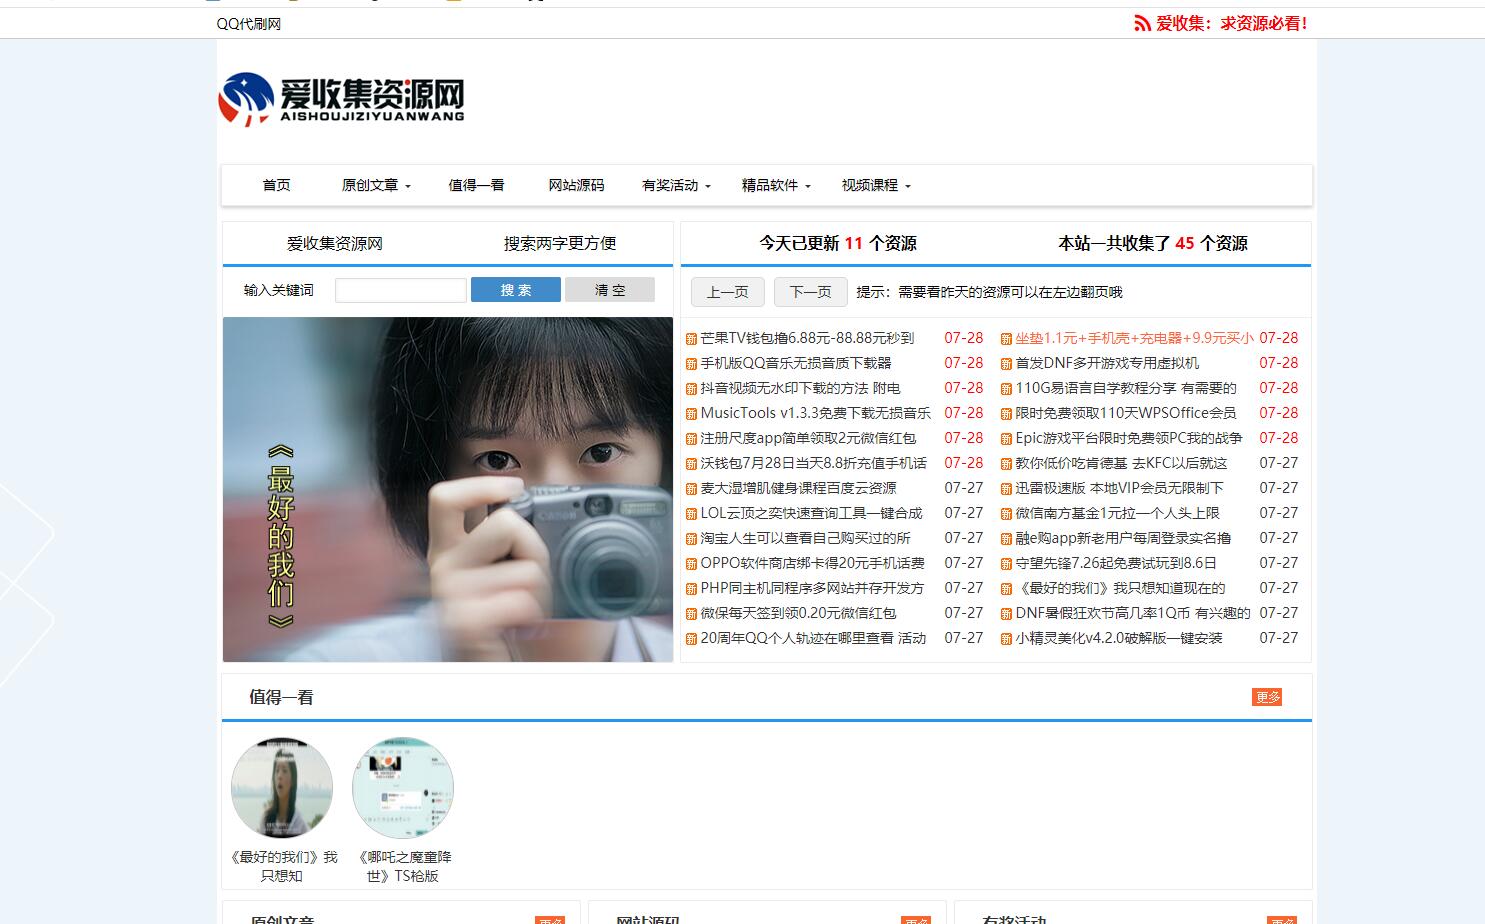Click the blue 搜索 button
The height and width of the screenshot is (924, 1485).
(x=516, y=290)
